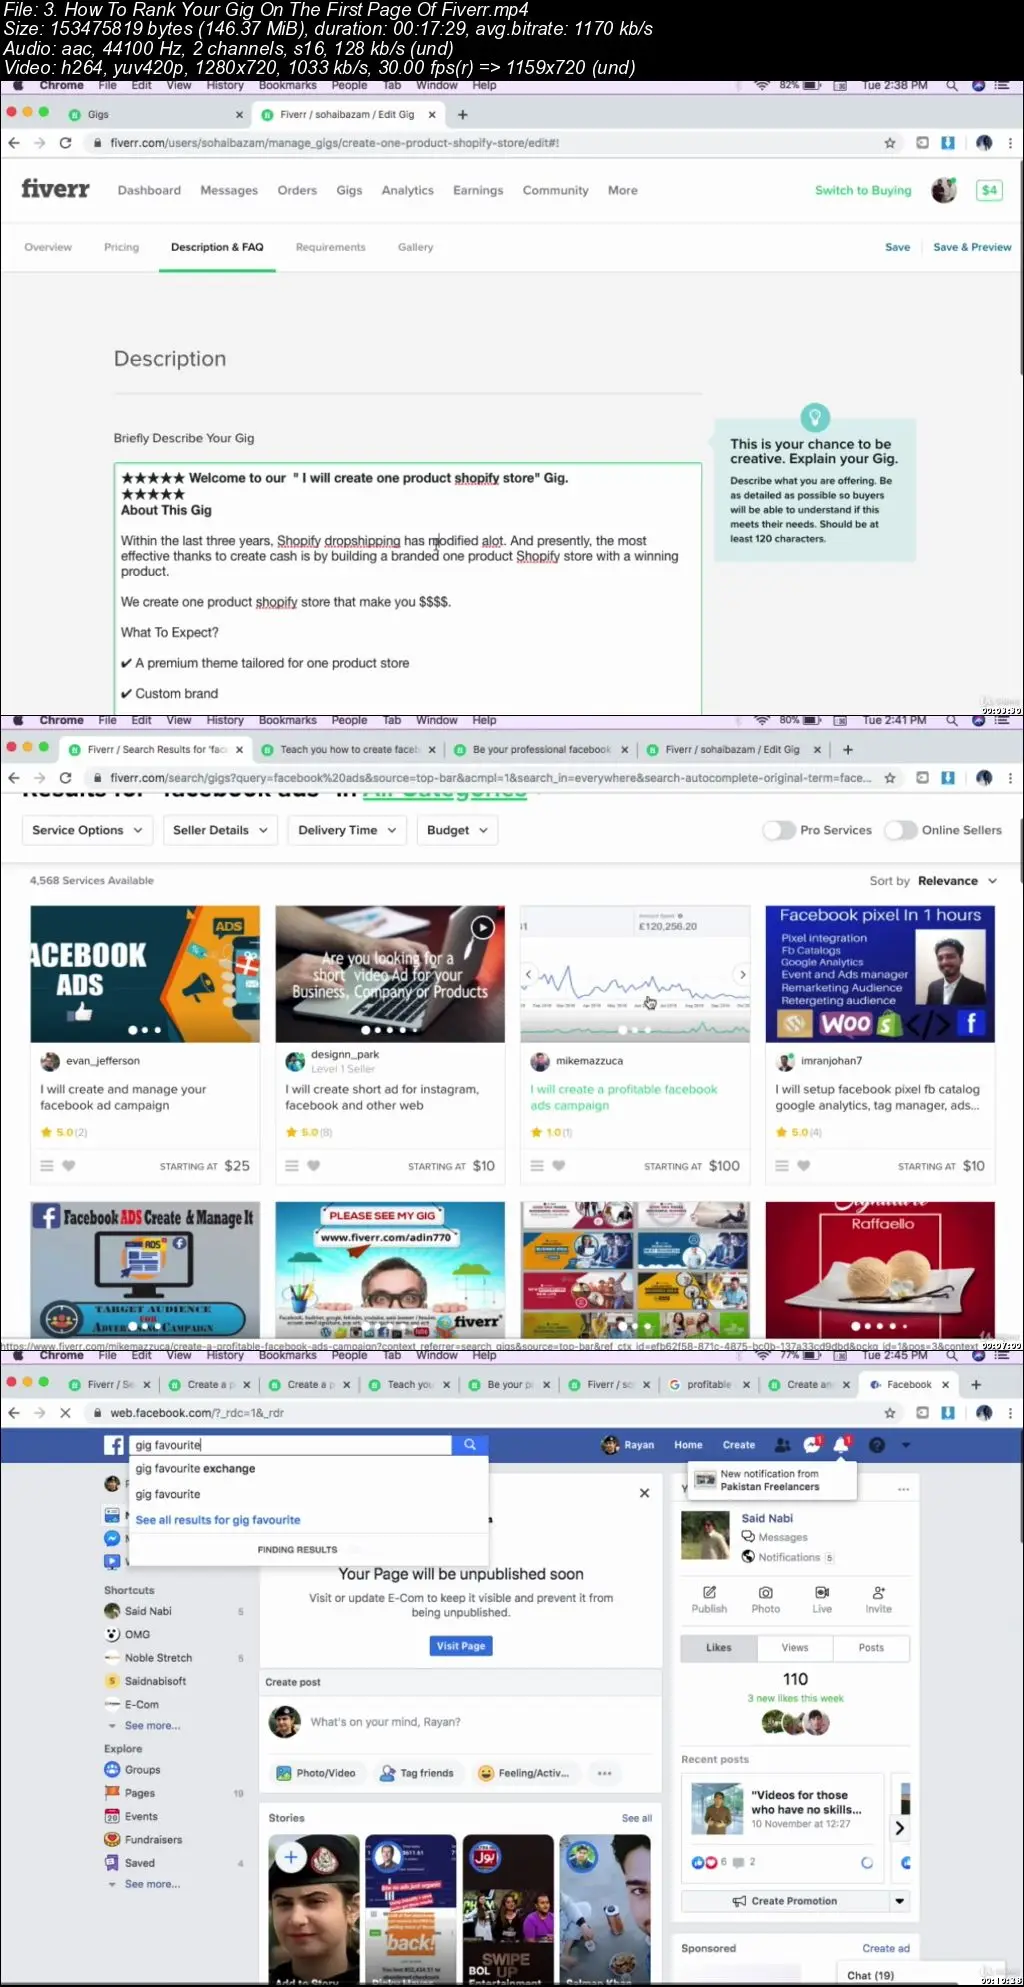Click the Create Promotion button
Viewport: 1024px width, 1987px height.
(785, 1901)
